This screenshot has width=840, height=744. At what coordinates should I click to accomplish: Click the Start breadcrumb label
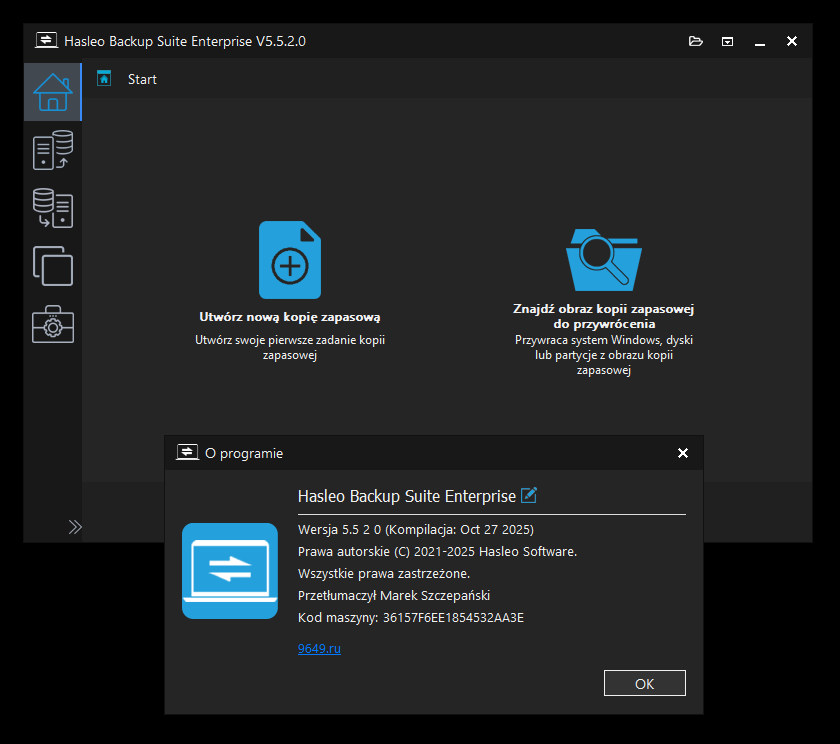coord(142,79)
